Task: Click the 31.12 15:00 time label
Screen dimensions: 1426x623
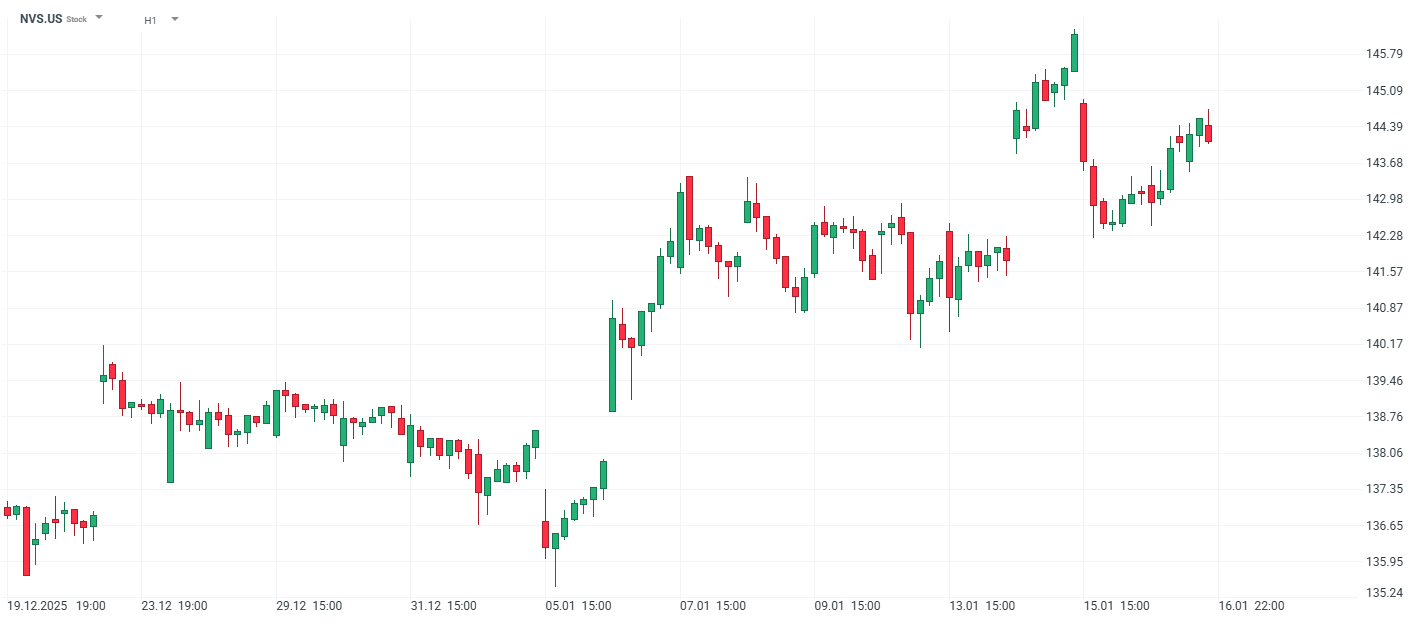Action: click(x=443, y=606)
